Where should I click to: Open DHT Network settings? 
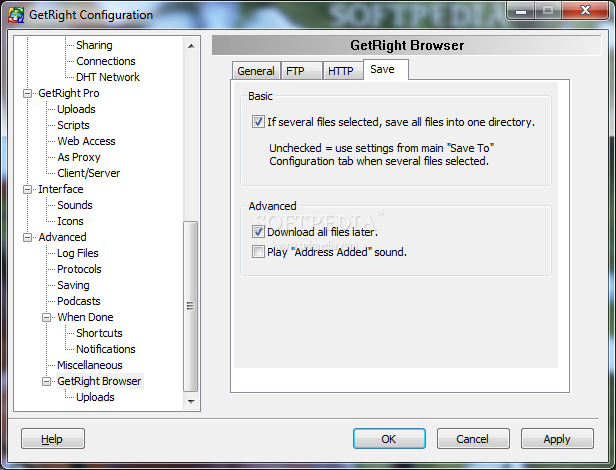pos(108,77)
